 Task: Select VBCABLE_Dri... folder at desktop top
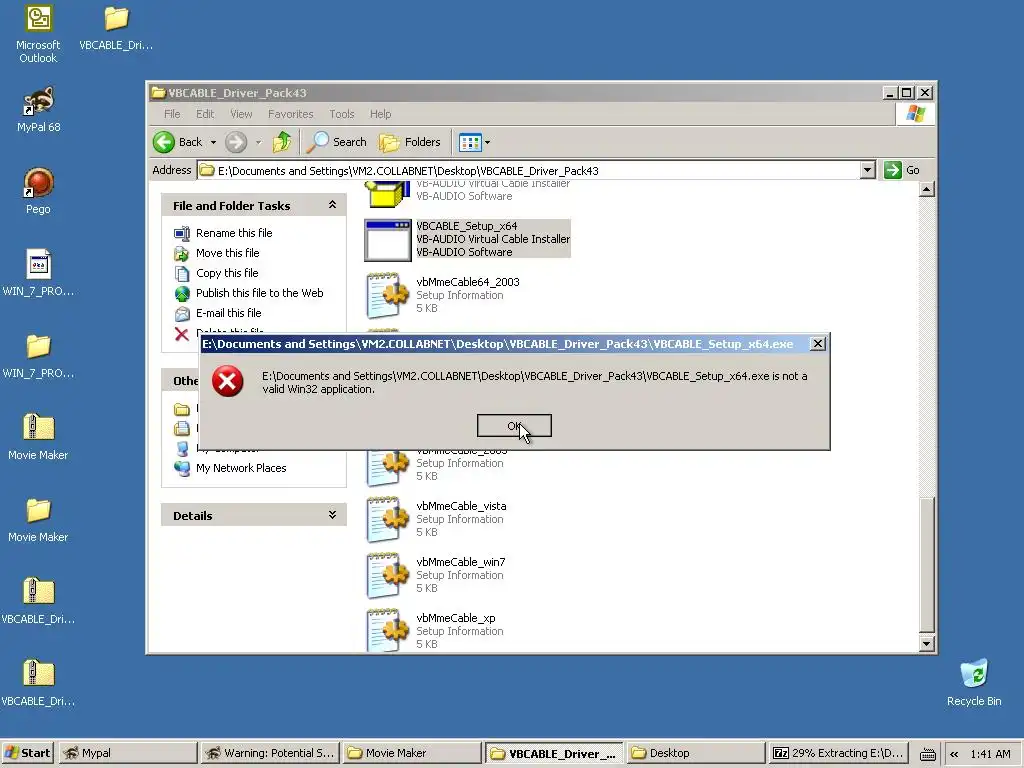coord(116,29)
